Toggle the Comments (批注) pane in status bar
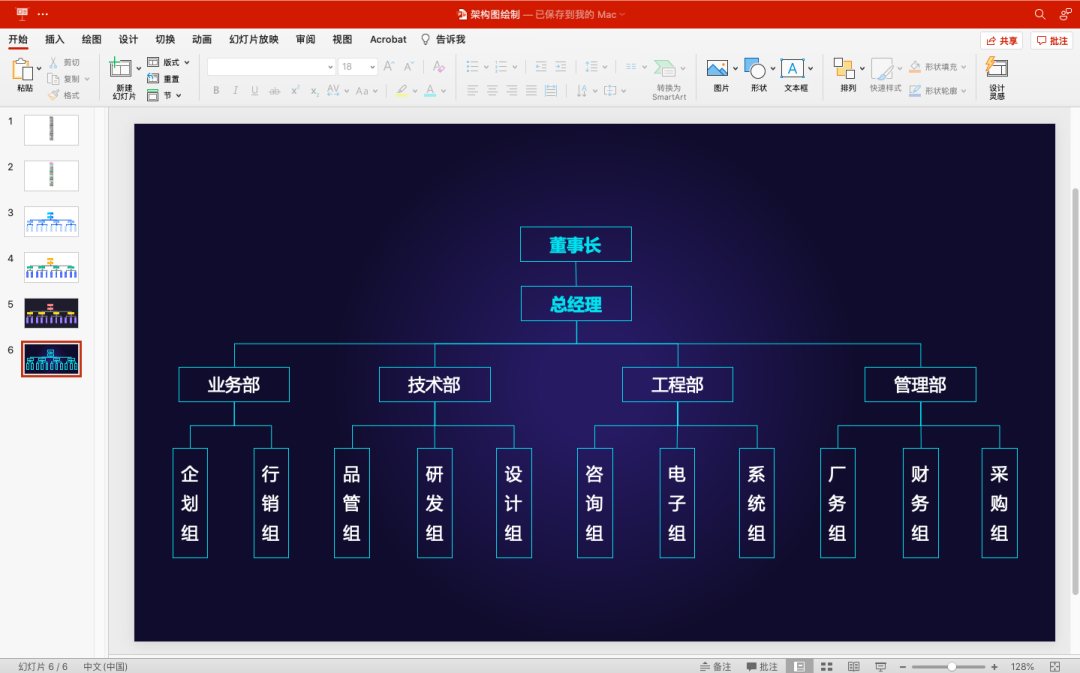Image resolution: width=1080 pixels, height=673 pixels. pyautogui.click(x=762, y=666)
